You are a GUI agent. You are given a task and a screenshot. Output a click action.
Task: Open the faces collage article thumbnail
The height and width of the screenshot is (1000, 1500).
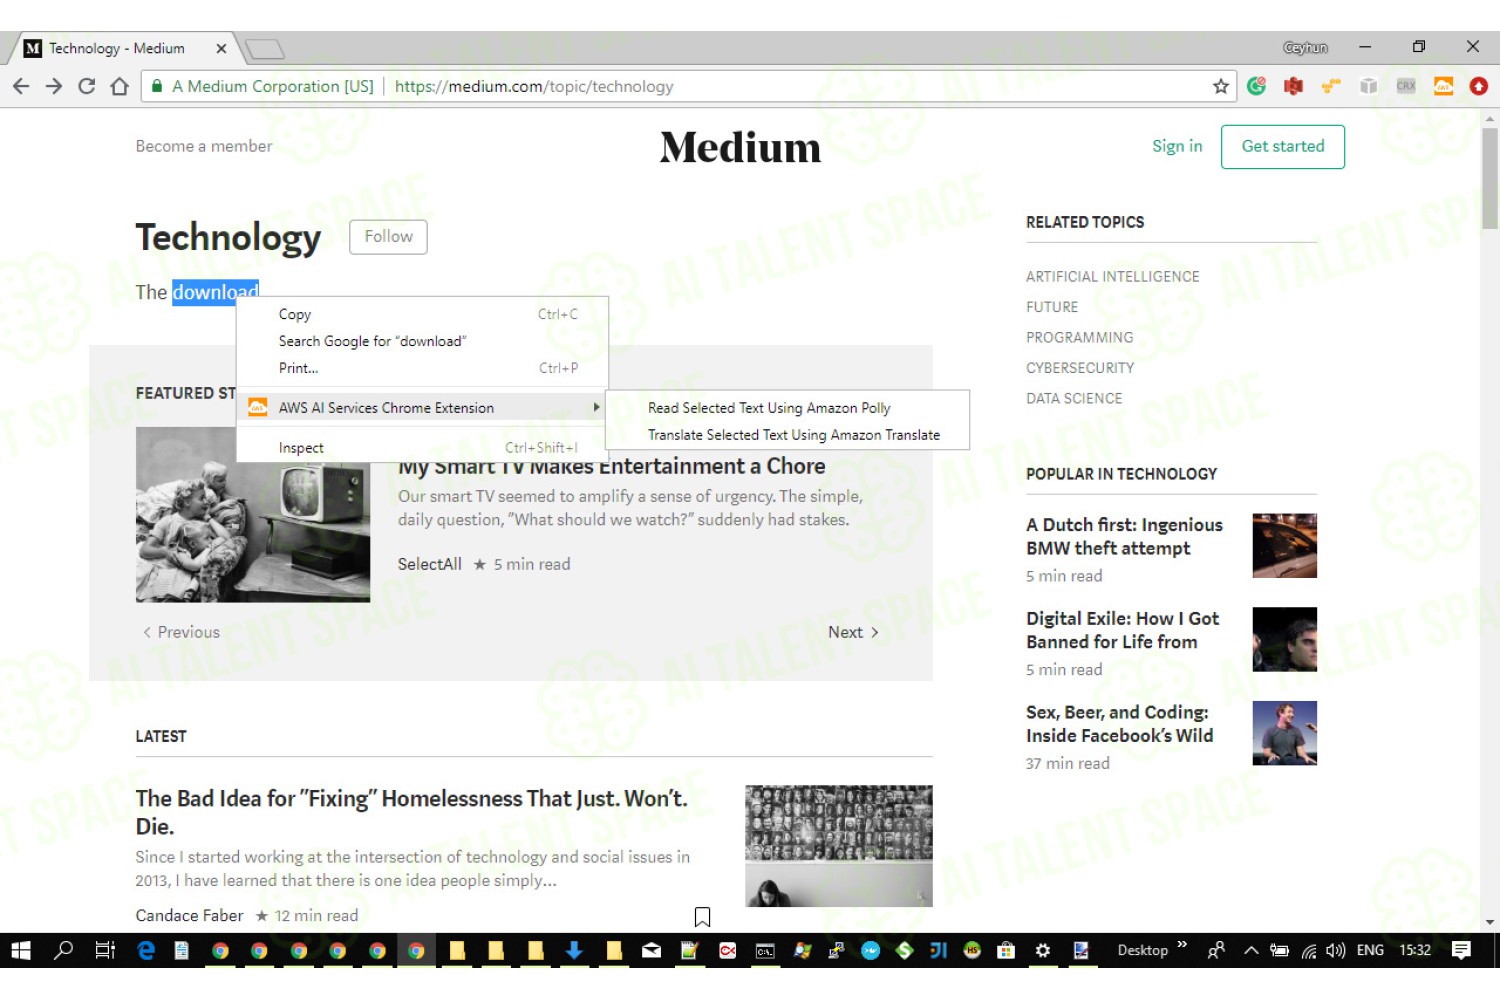pos(838,846)
